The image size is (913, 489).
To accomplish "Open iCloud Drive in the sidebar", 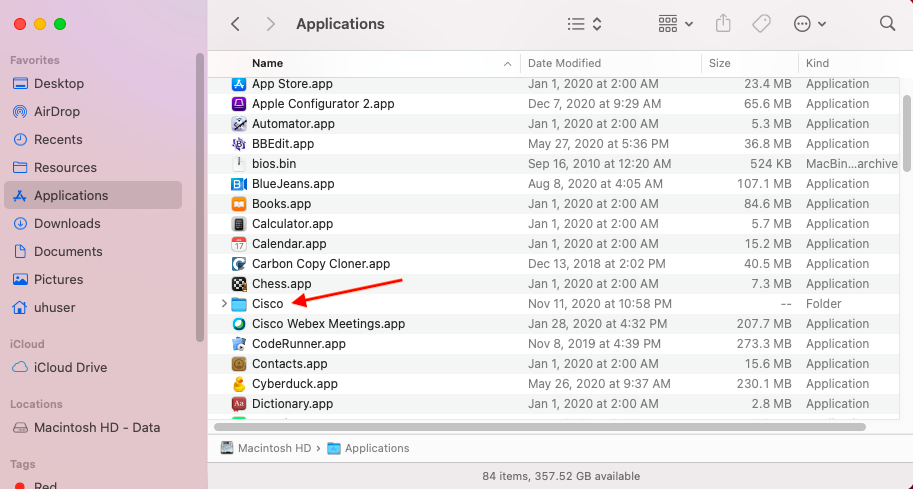I will coord(93,368).
